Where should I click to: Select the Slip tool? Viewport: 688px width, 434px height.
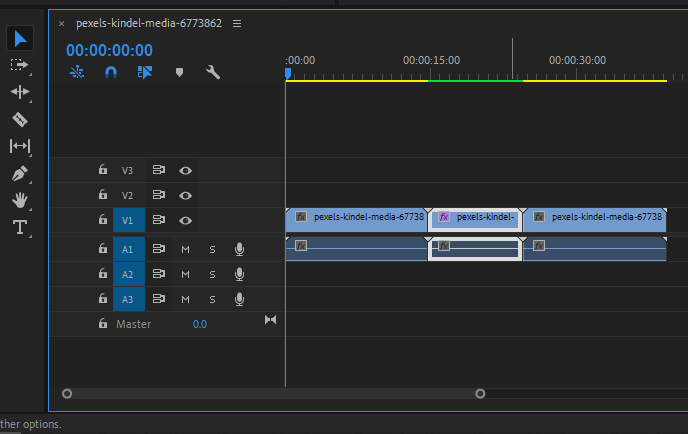[20, 146]
